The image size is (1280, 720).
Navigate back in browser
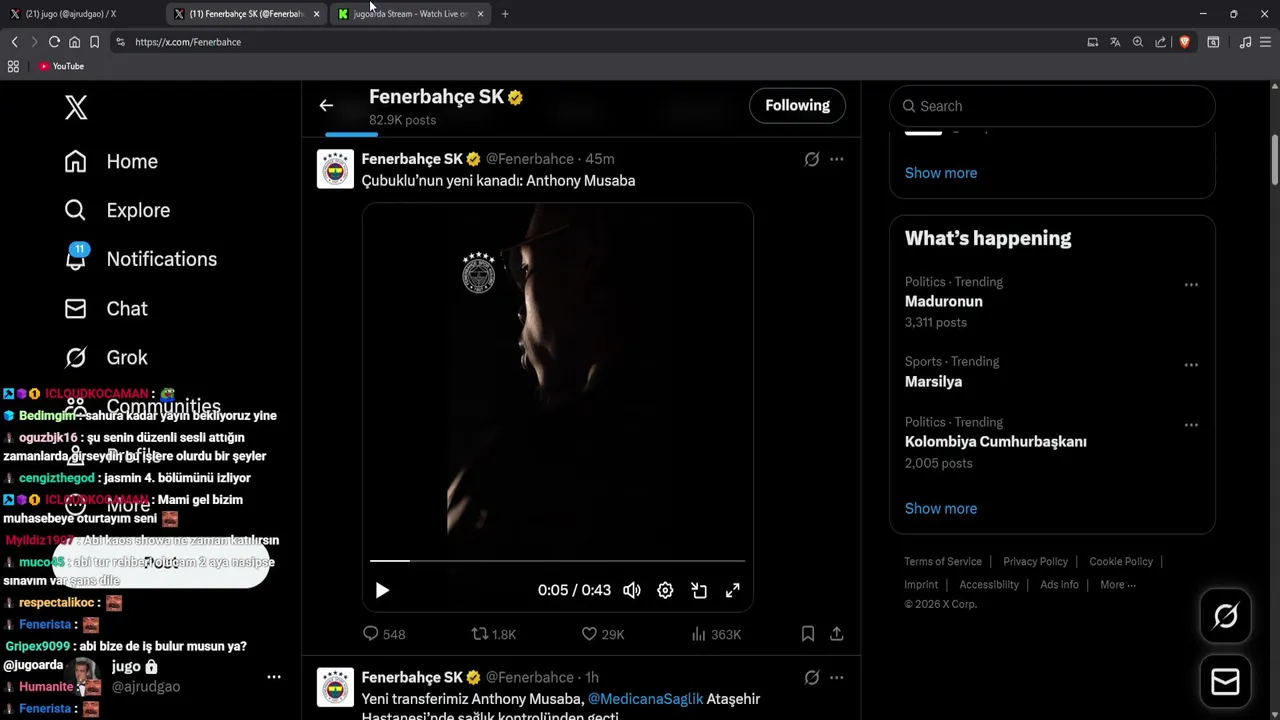coord(14,42)
